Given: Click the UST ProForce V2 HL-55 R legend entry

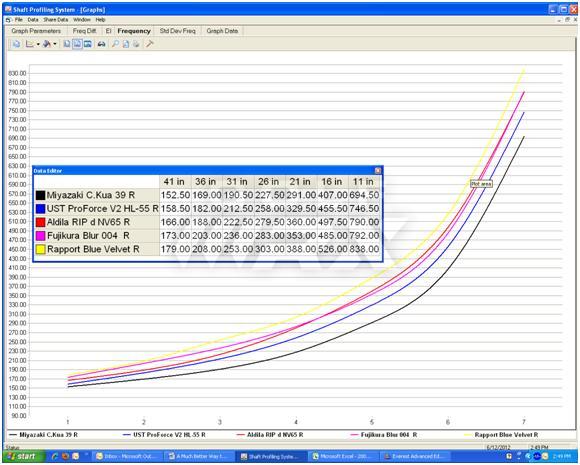Looking at the screenshot, I should pos(165,435).
